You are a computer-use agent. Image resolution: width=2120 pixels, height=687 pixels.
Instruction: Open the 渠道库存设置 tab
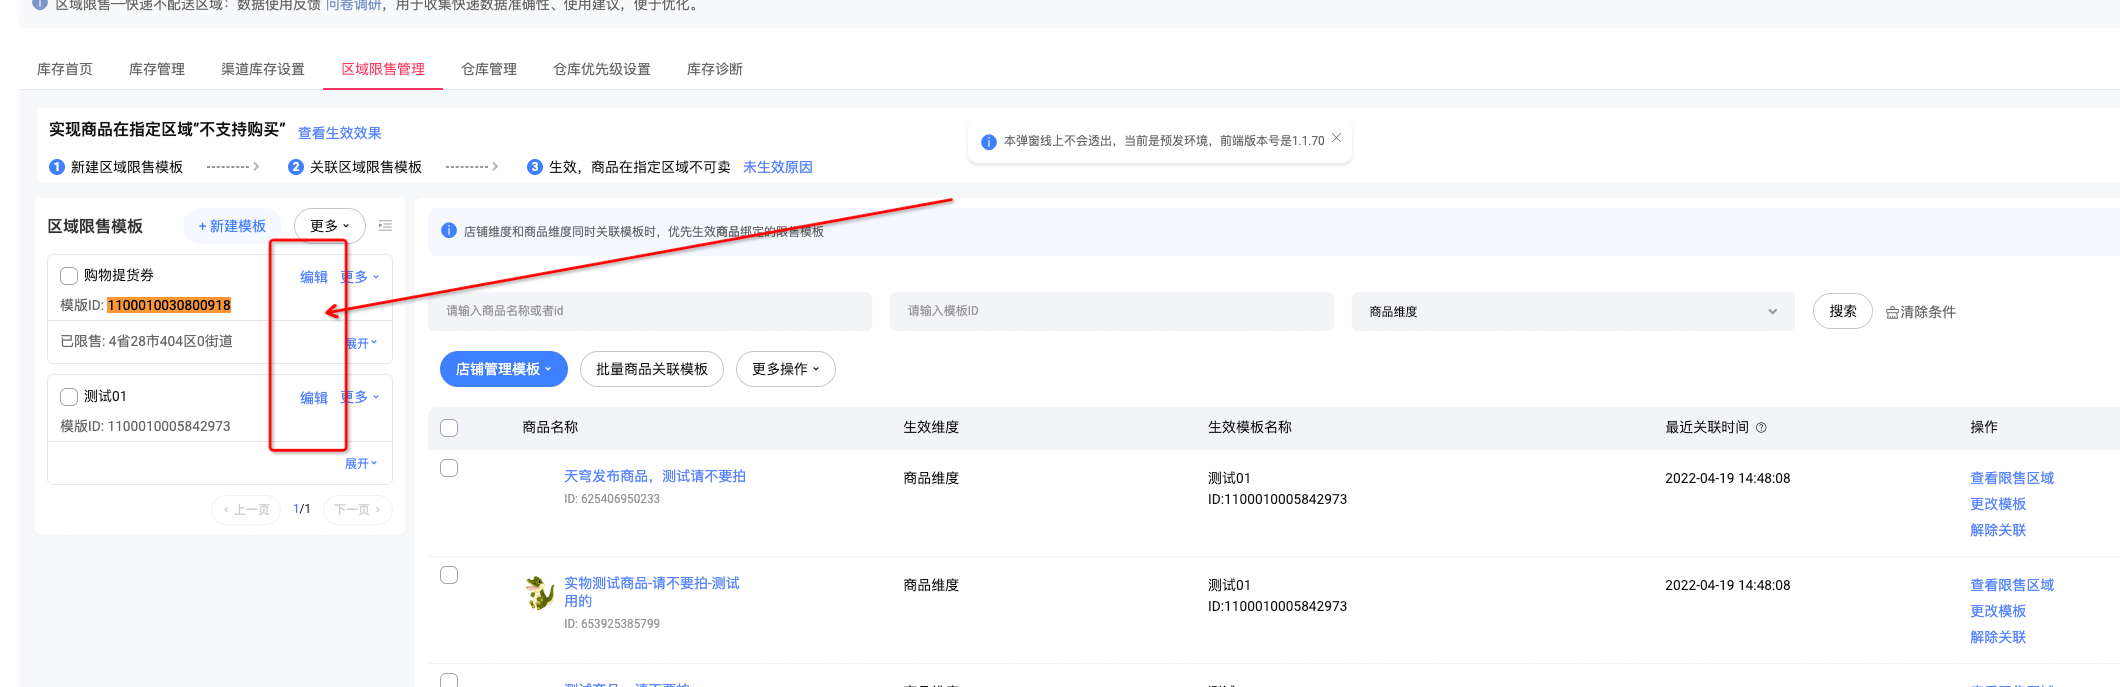[x=263, y=69]
